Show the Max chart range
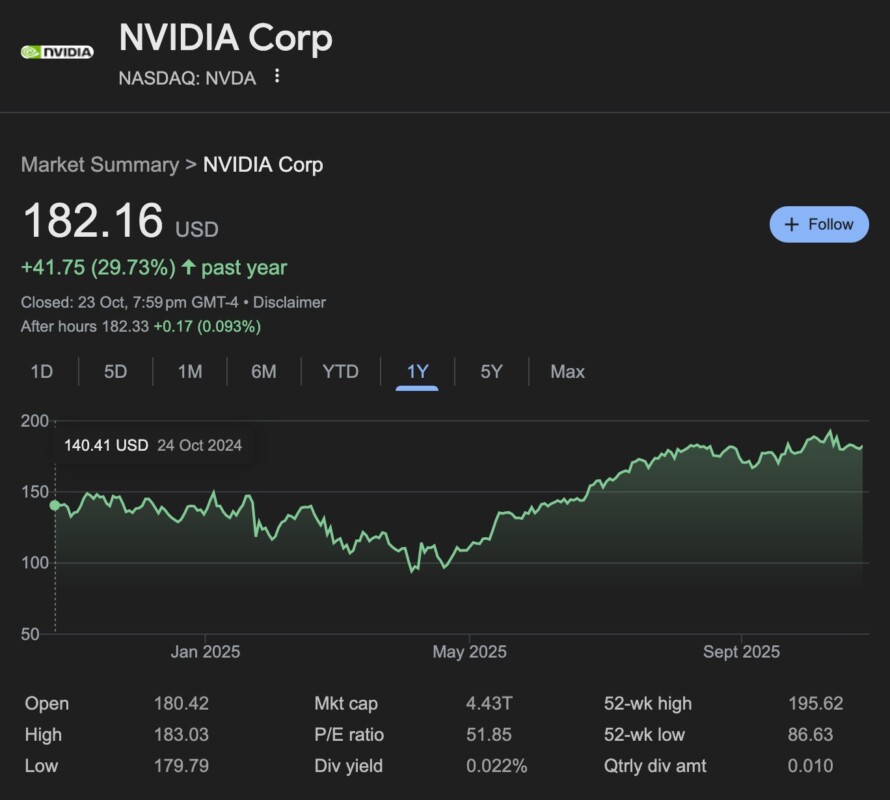 point(567,371)
